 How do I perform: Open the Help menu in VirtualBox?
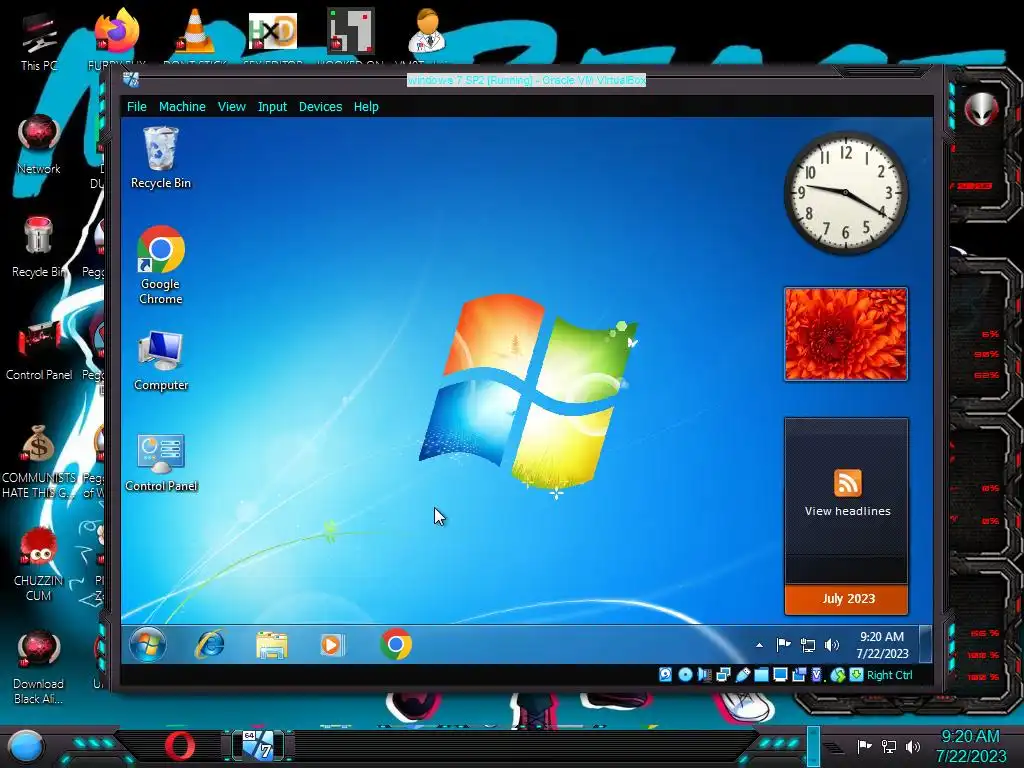coord(366,106)
